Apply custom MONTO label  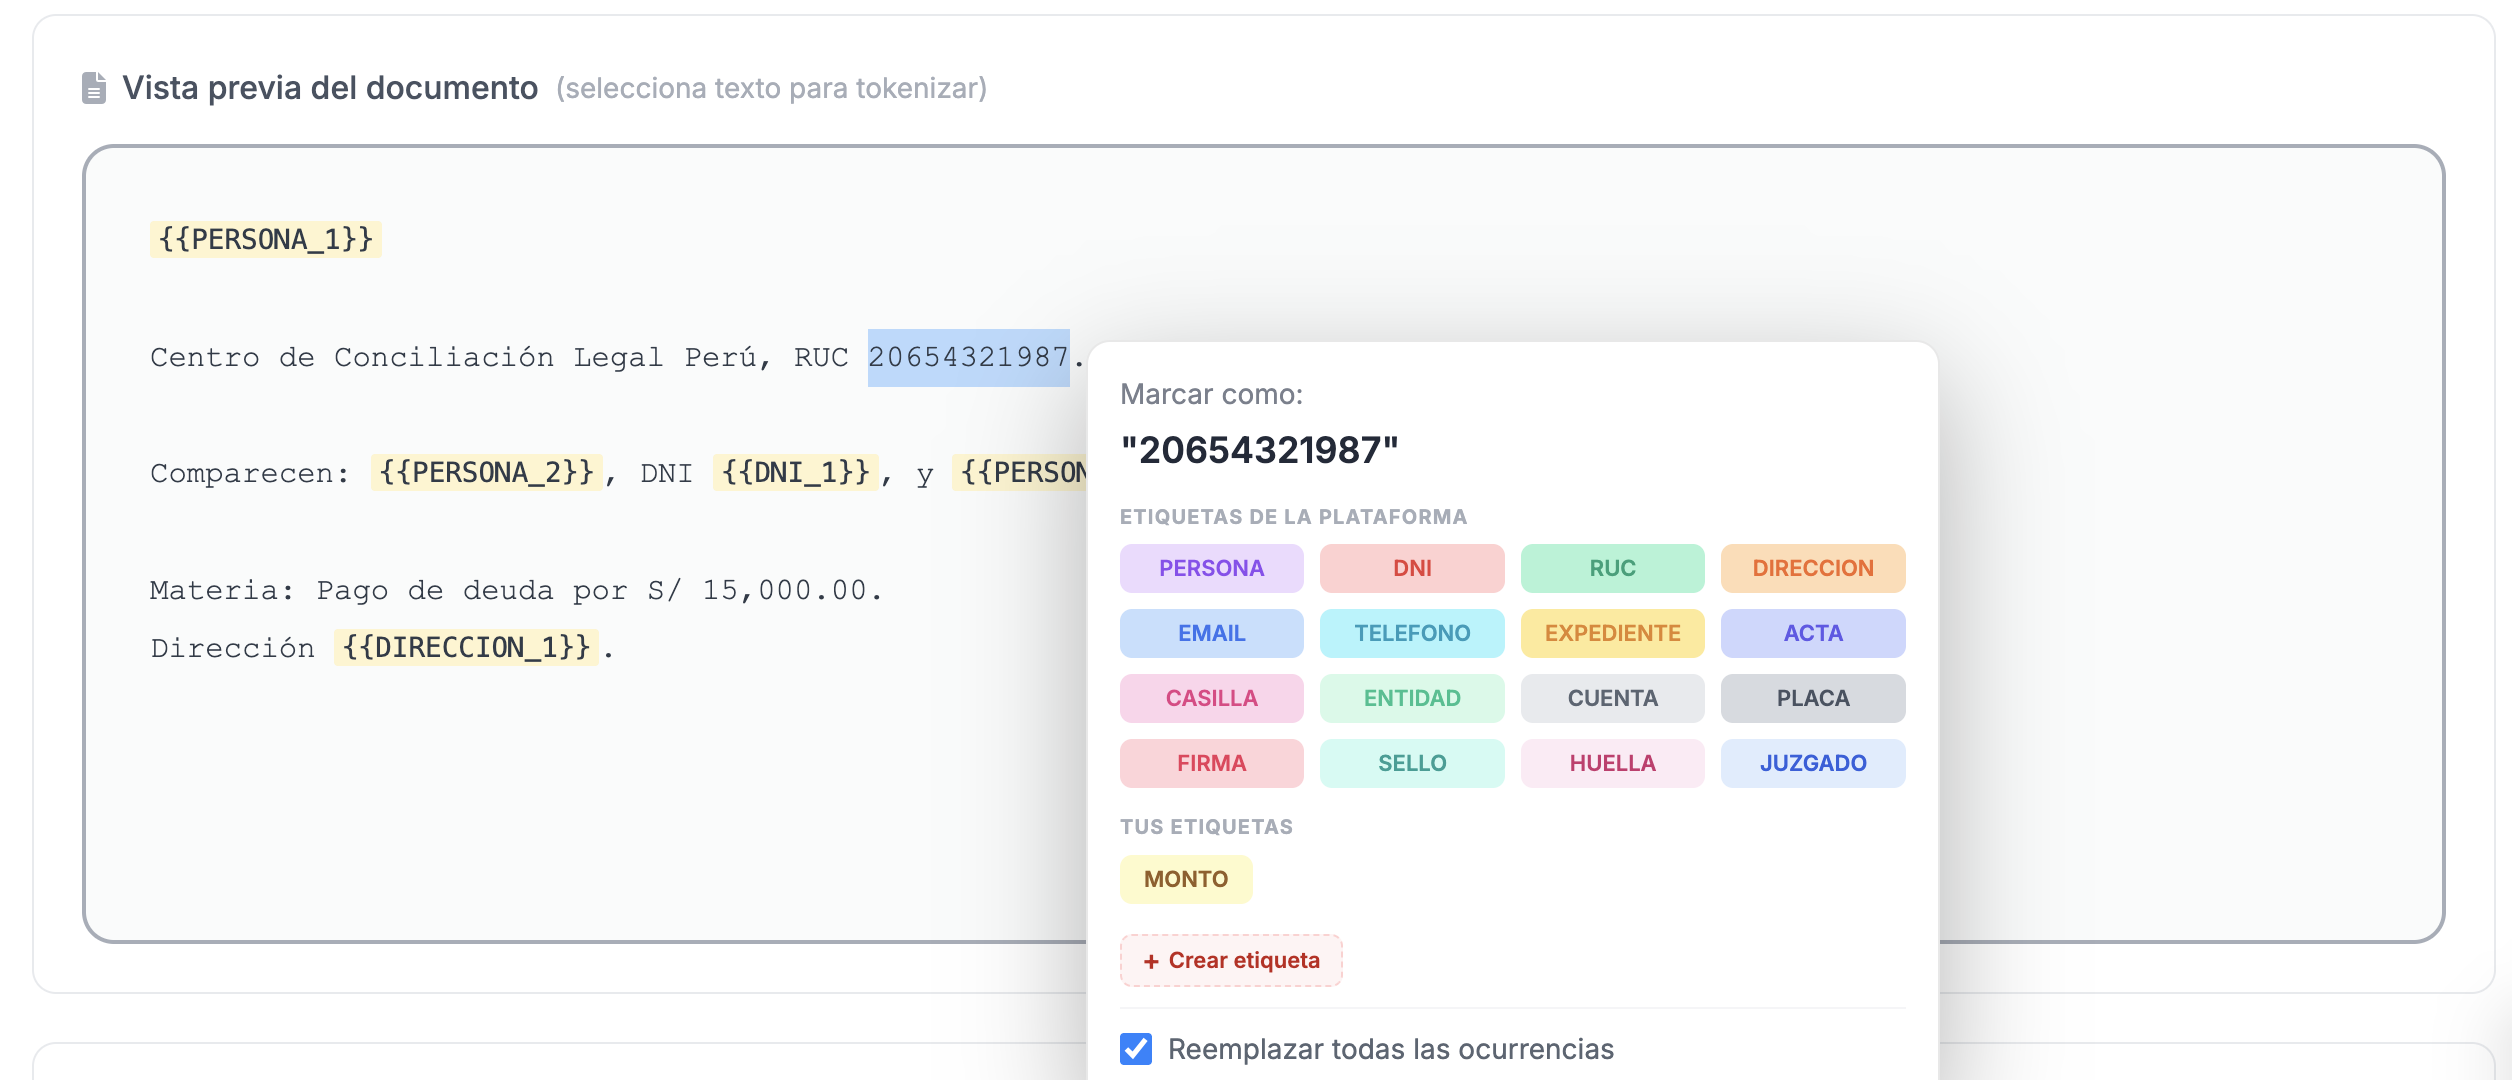tap(1186, 879)
